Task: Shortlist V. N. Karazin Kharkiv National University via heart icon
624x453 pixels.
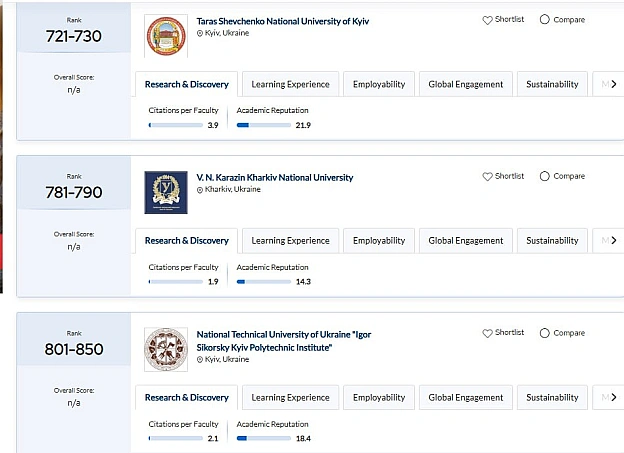Action: (488, 176)
